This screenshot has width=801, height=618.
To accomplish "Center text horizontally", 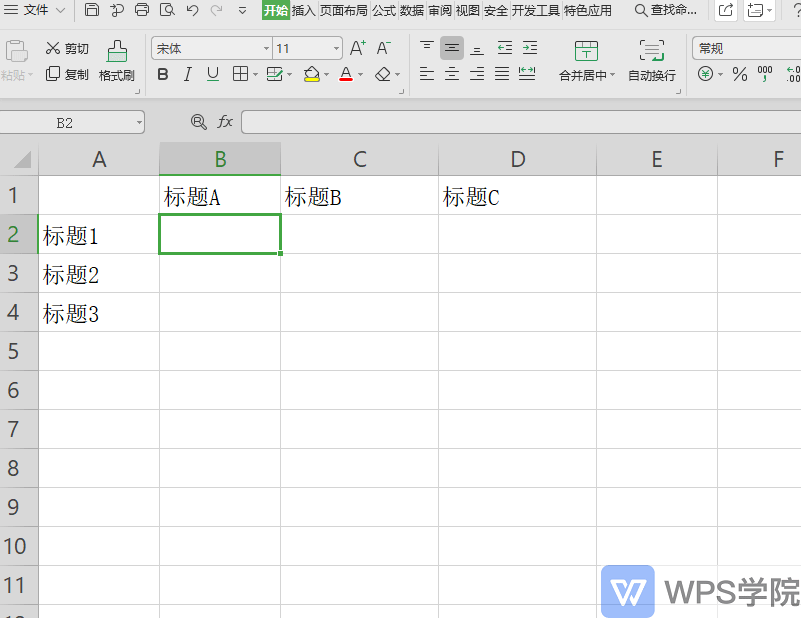I will pos(452,74).
